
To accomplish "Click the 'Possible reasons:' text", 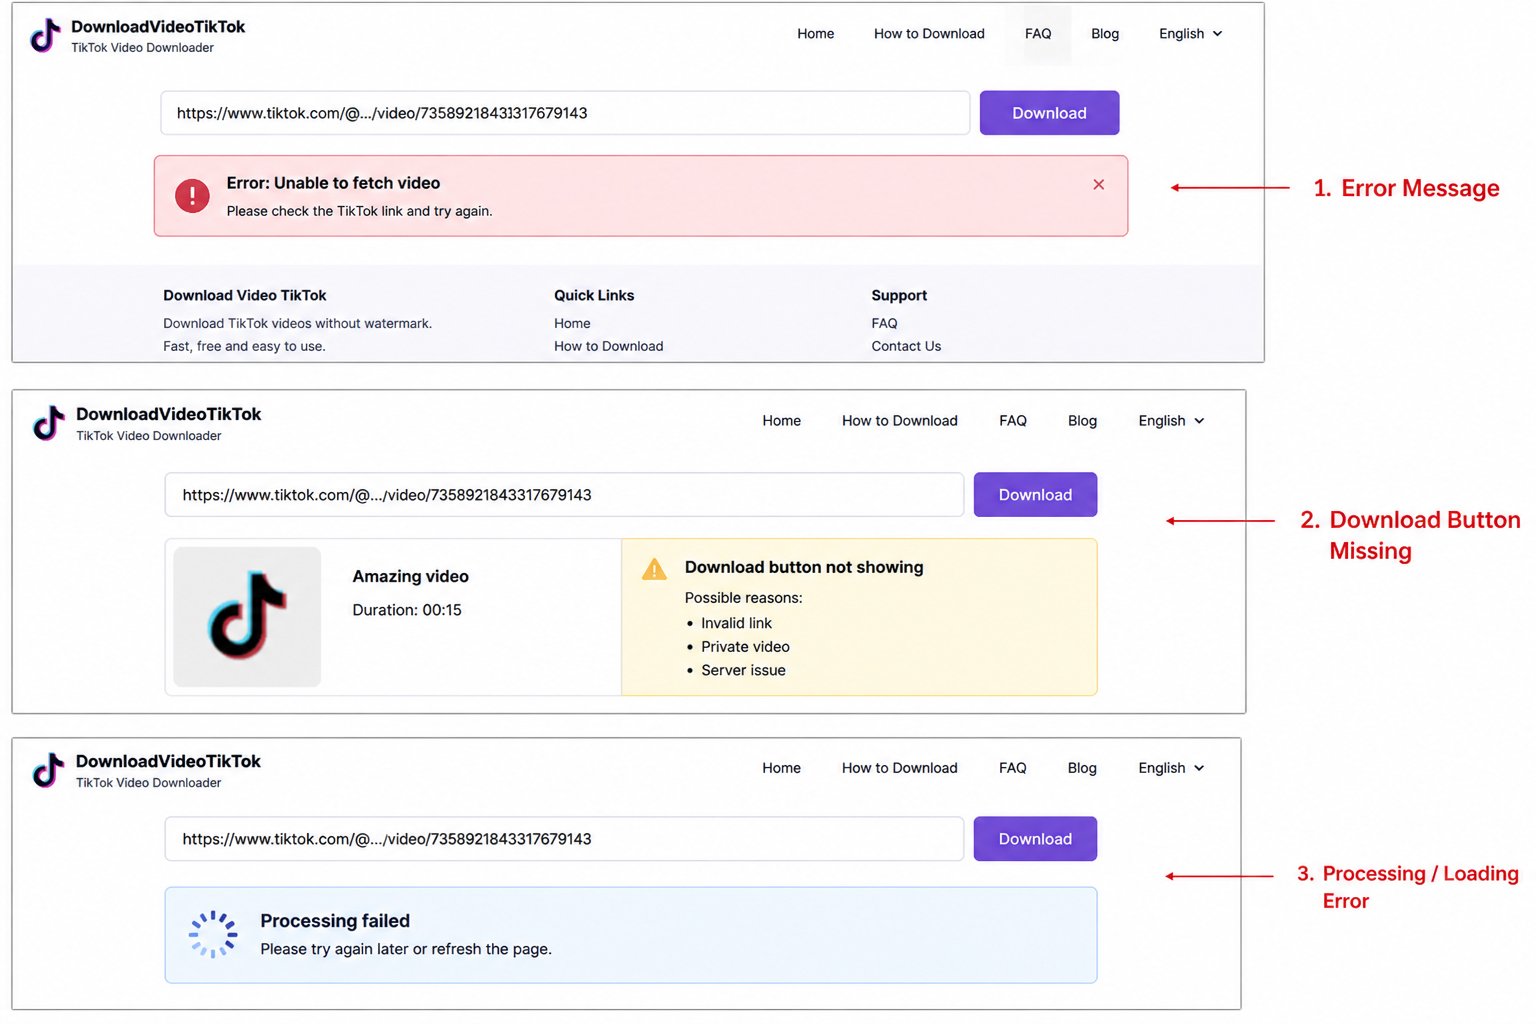I will coord(743,598).
